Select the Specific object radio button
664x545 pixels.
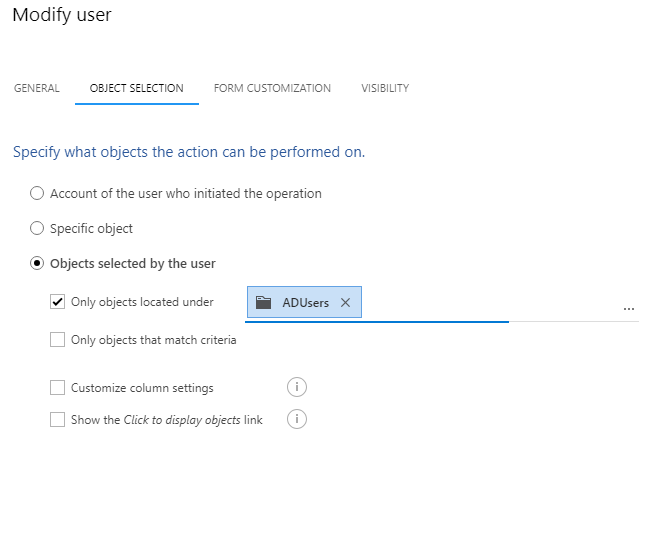tap(37, 228)
